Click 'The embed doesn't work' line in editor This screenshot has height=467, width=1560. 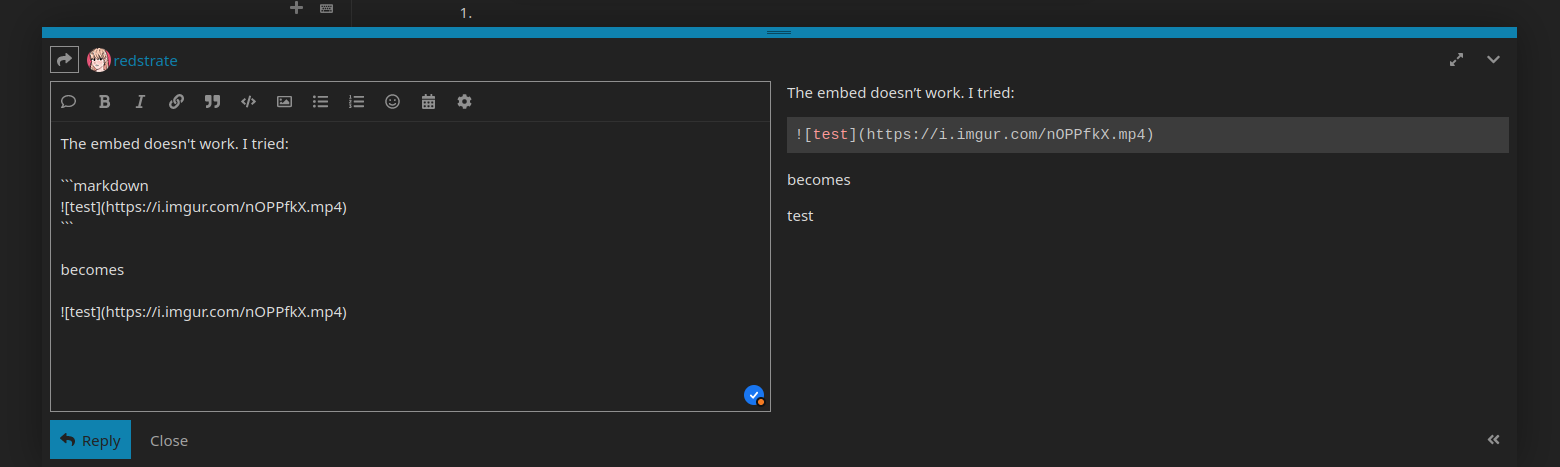tap(174, 143)
